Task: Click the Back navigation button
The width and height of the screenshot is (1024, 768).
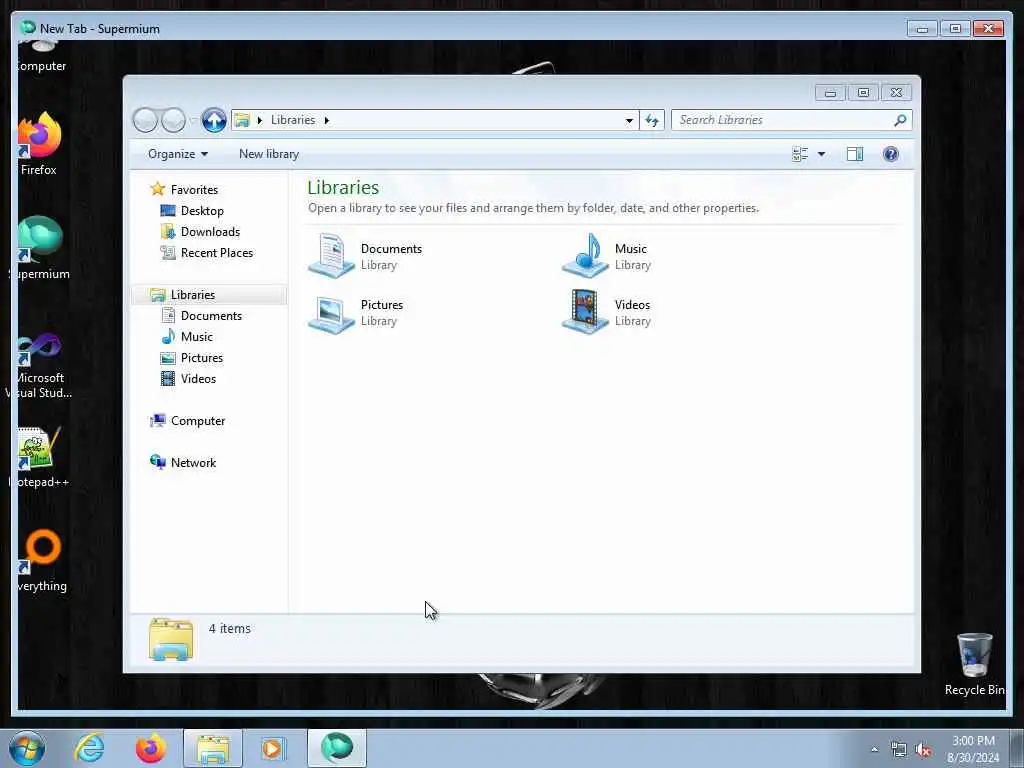Action: [x=146, y=120]
